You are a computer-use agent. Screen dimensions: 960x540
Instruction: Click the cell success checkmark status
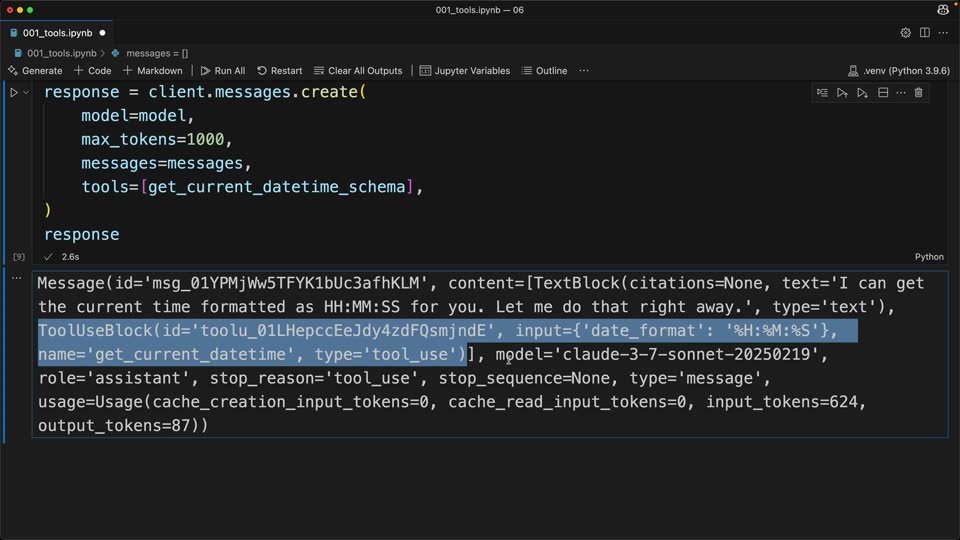click(48, 257)
